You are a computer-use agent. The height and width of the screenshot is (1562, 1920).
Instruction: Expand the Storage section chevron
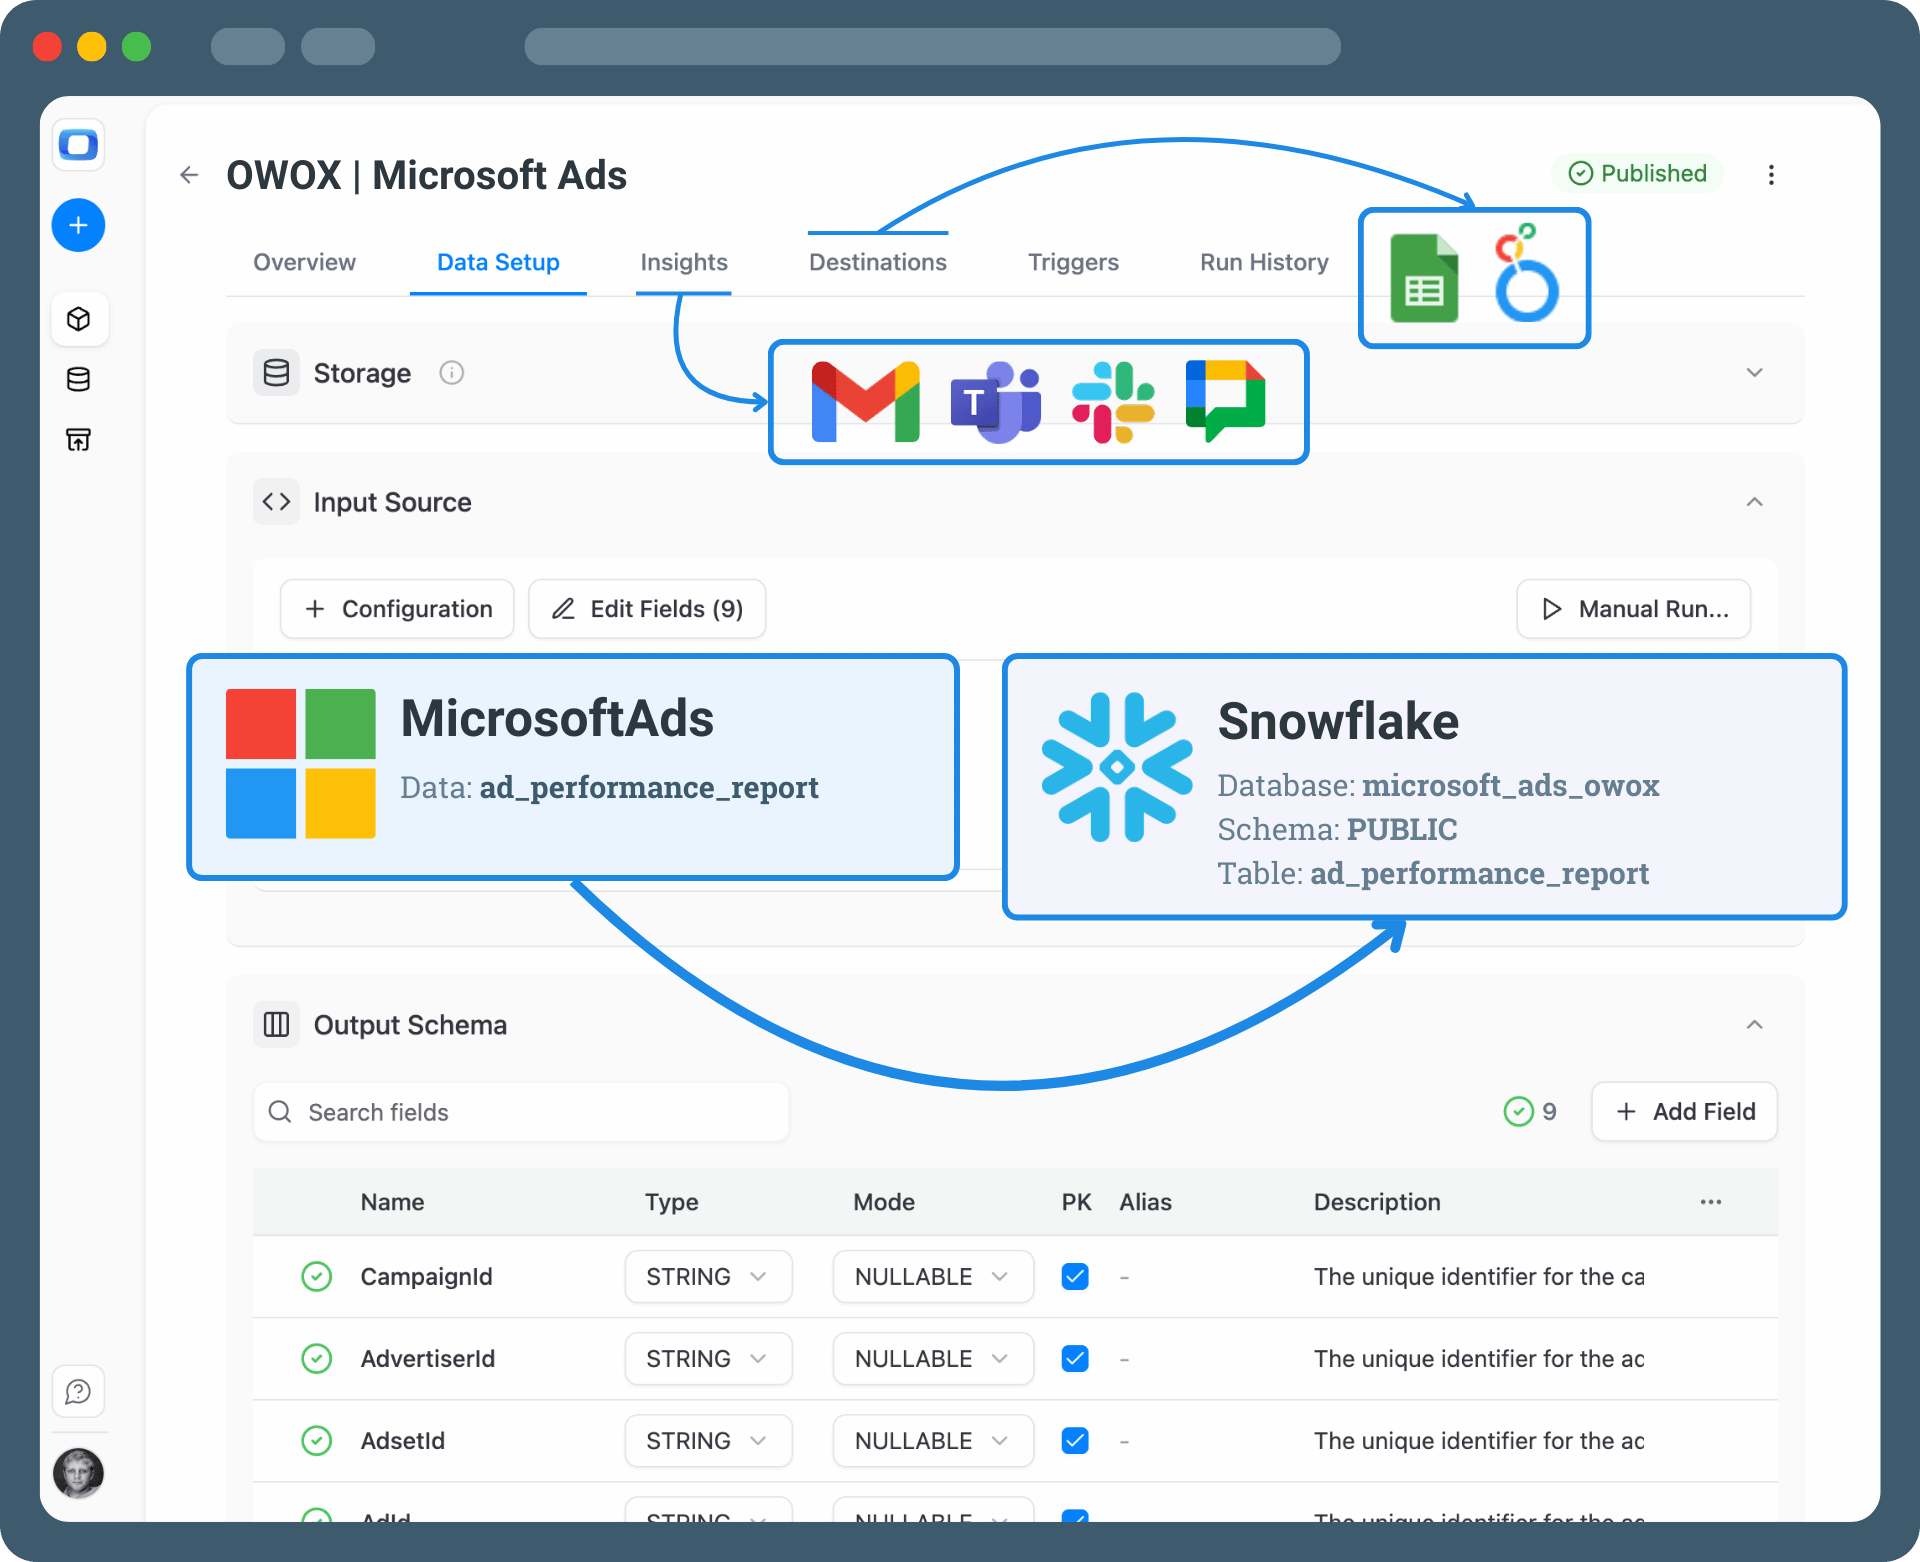click(1754, 373)
